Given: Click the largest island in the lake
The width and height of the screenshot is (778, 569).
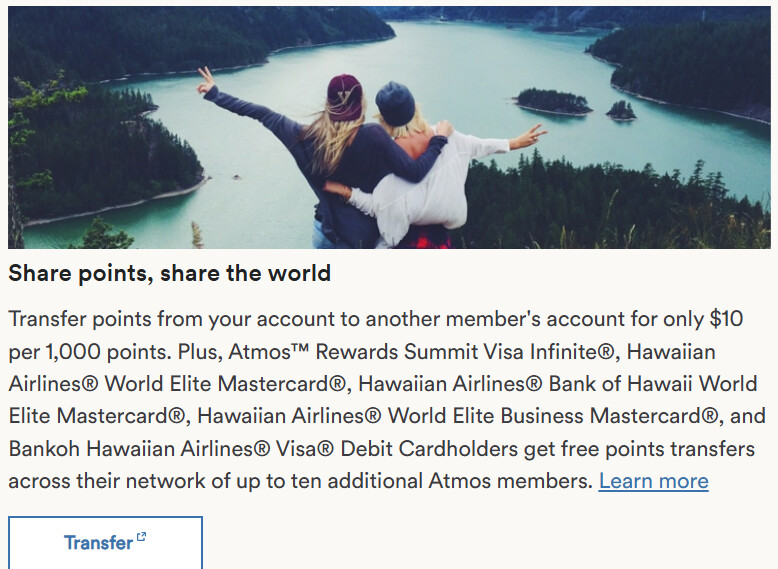Looking at the screenshot, I should (553, 101).
